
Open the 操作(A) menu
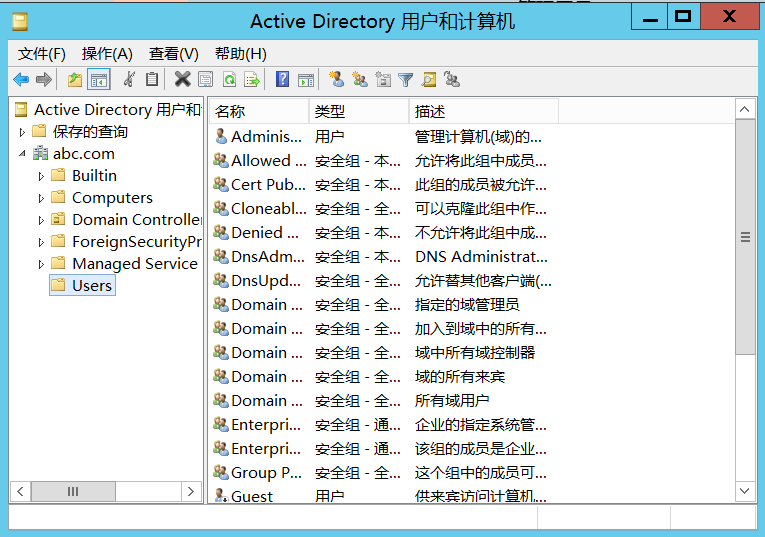click(x=107, y=54)
